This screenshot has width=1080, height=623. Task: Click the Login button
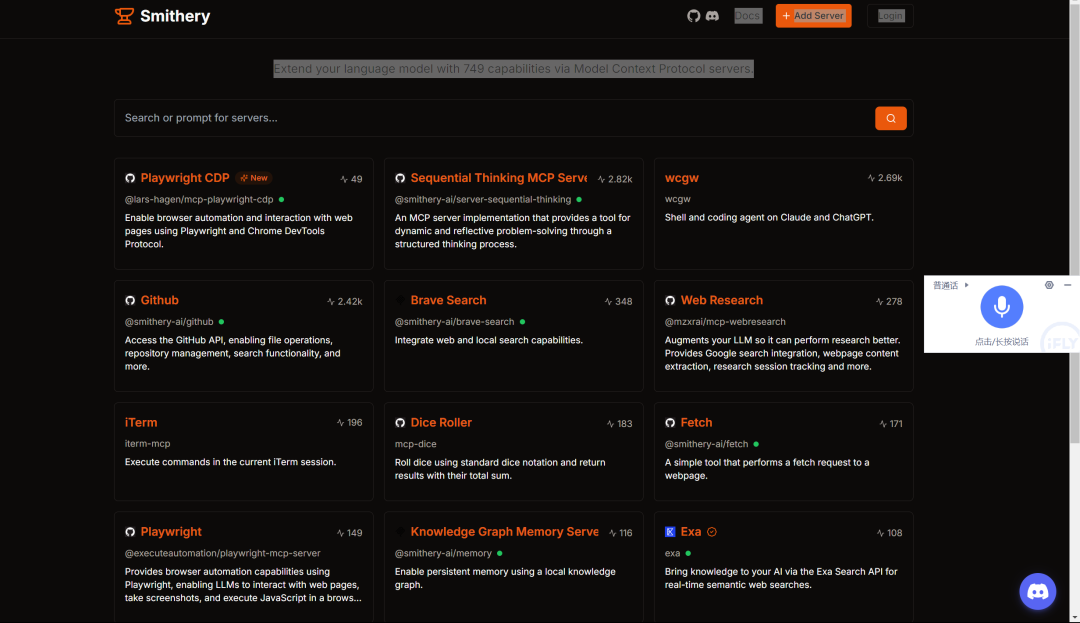[x=890, y=16]
